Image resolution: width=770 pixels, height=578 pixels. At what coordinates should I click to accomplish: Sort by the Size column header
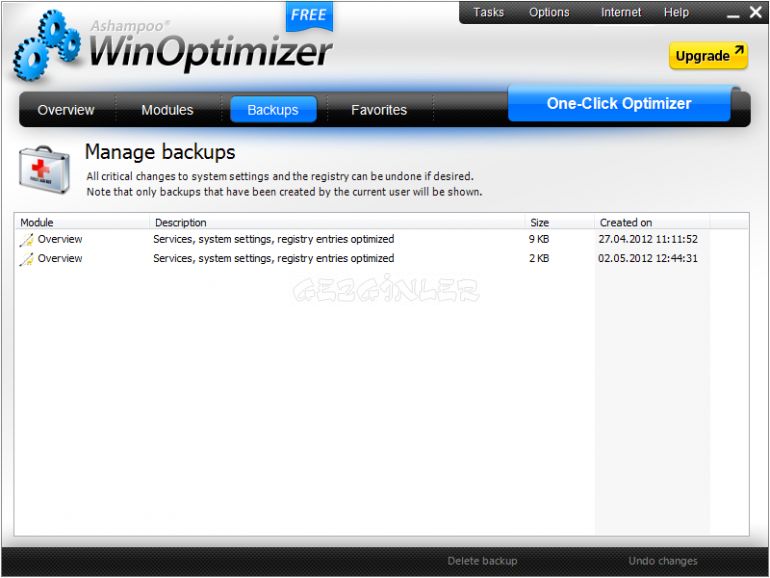coord(559,222)
